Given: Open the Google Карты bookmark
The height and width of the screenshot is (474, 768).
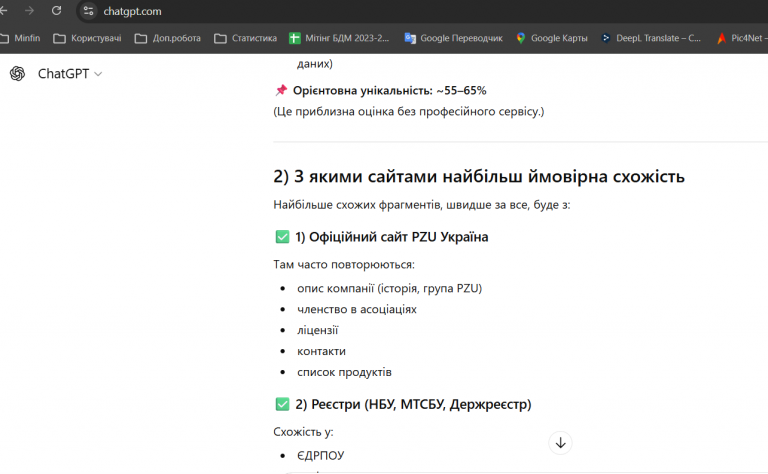Looking at the screenshot, I should coord(552,38).
